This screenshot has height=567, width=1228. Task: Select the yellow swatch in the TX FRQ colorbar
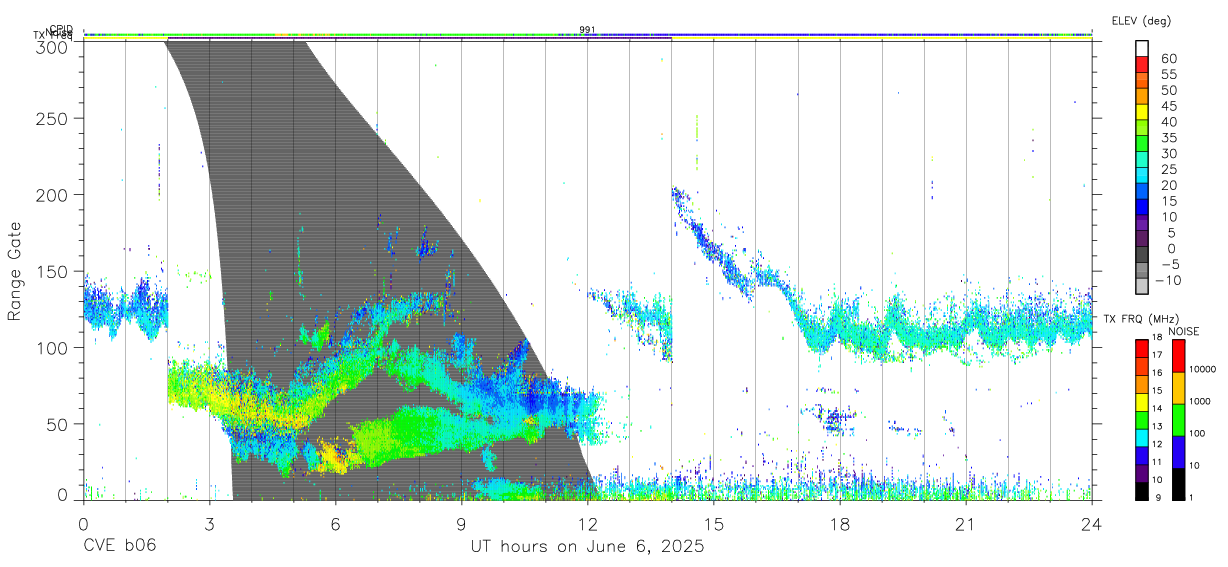(x=1143, y=403)
